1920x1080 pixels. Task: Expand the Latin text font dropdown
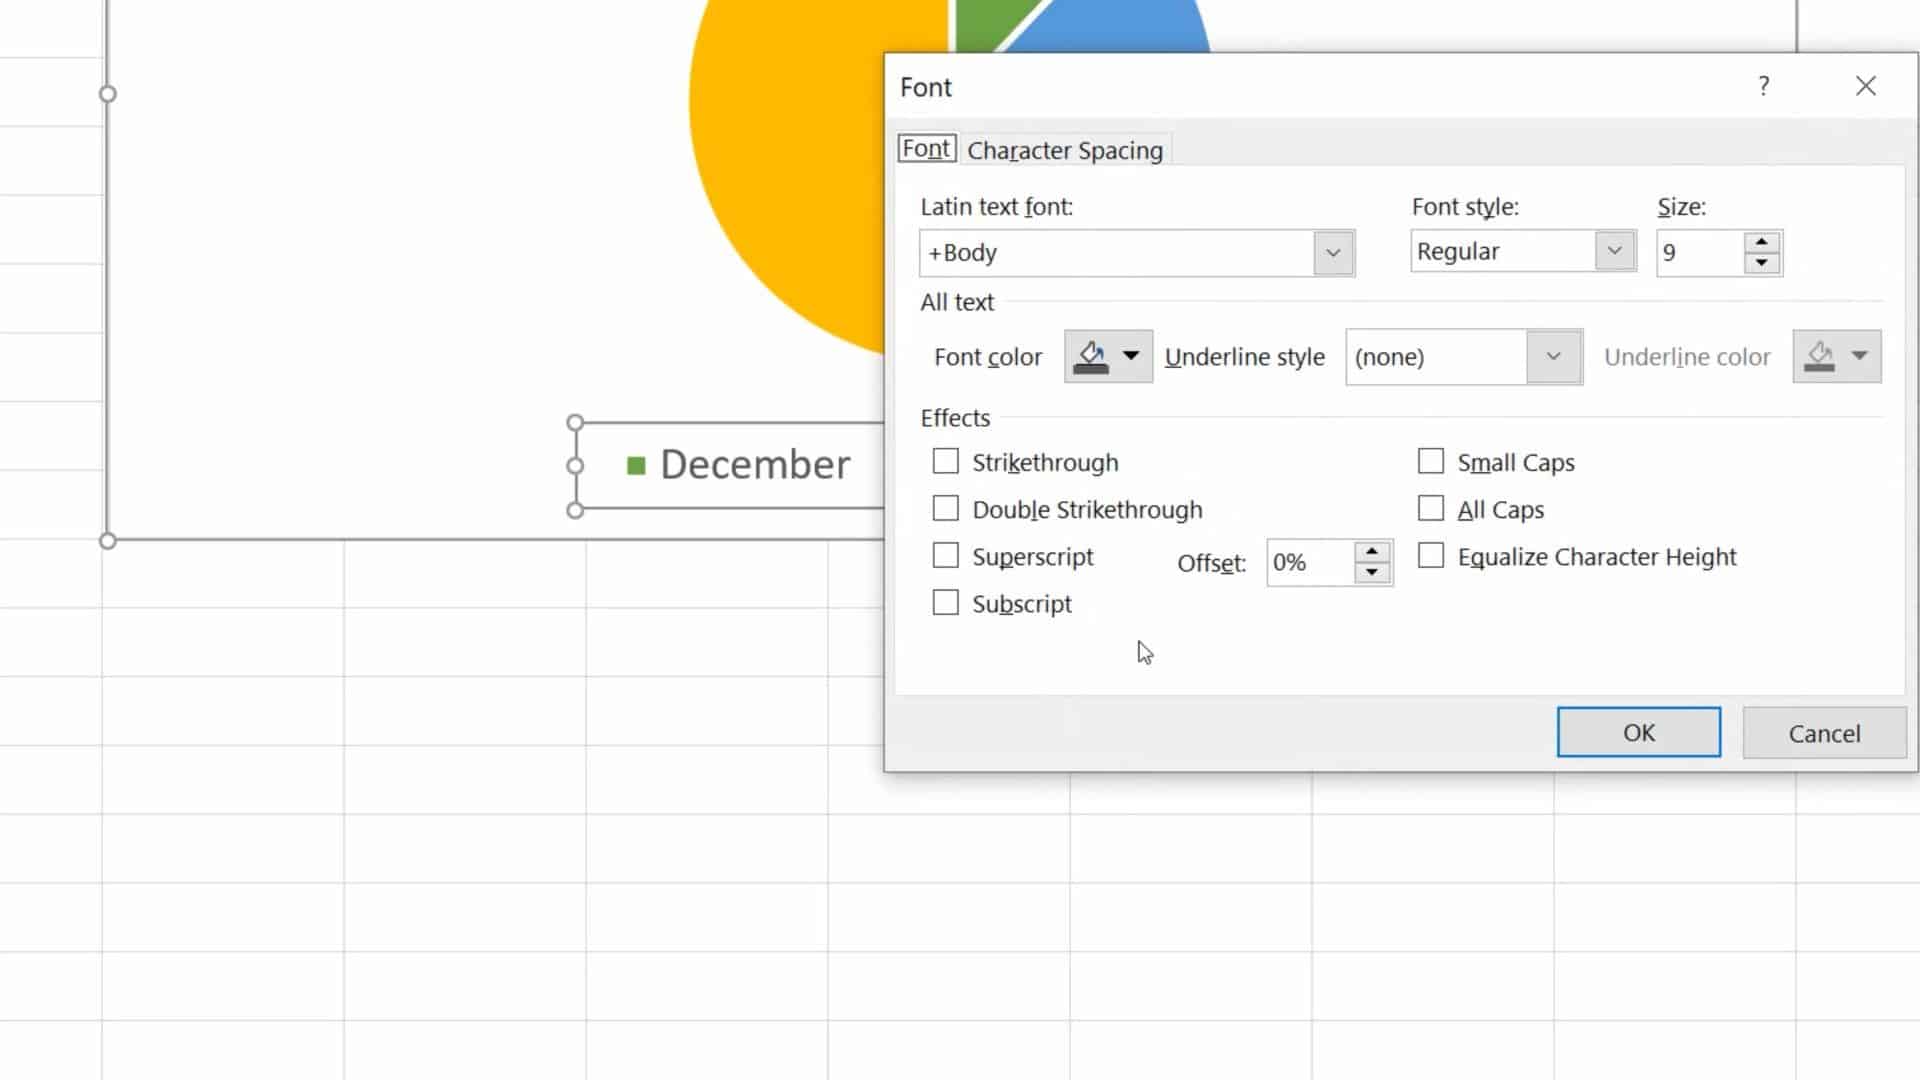(1333, 253)
